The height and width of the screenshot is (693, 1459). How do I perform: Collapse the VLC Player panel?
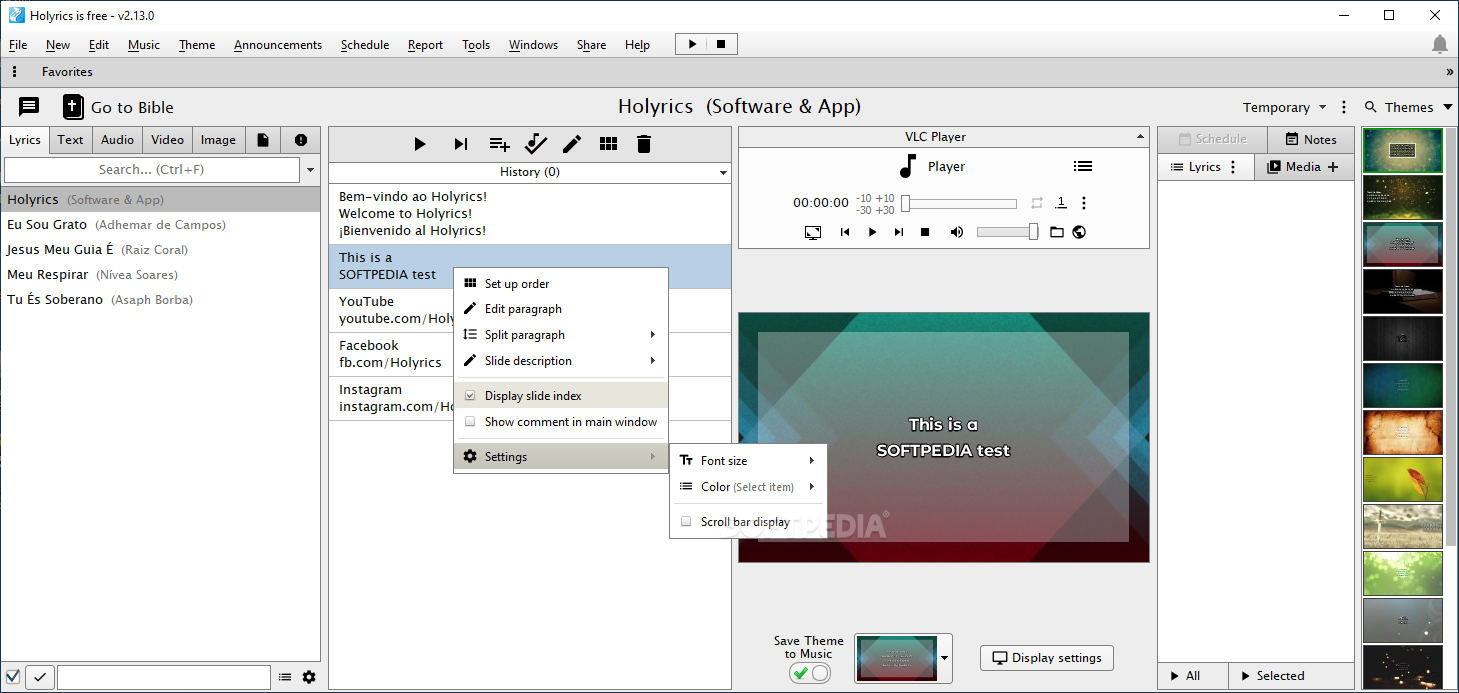tap(1139, 137)
